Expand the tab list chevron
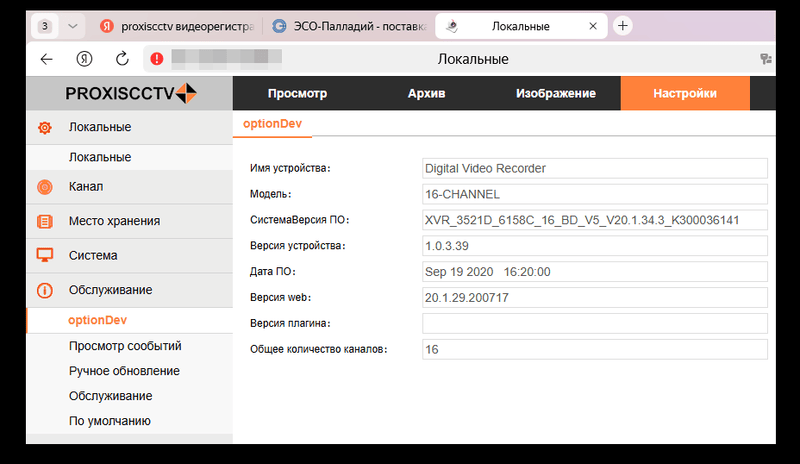 tap(72, 26)
